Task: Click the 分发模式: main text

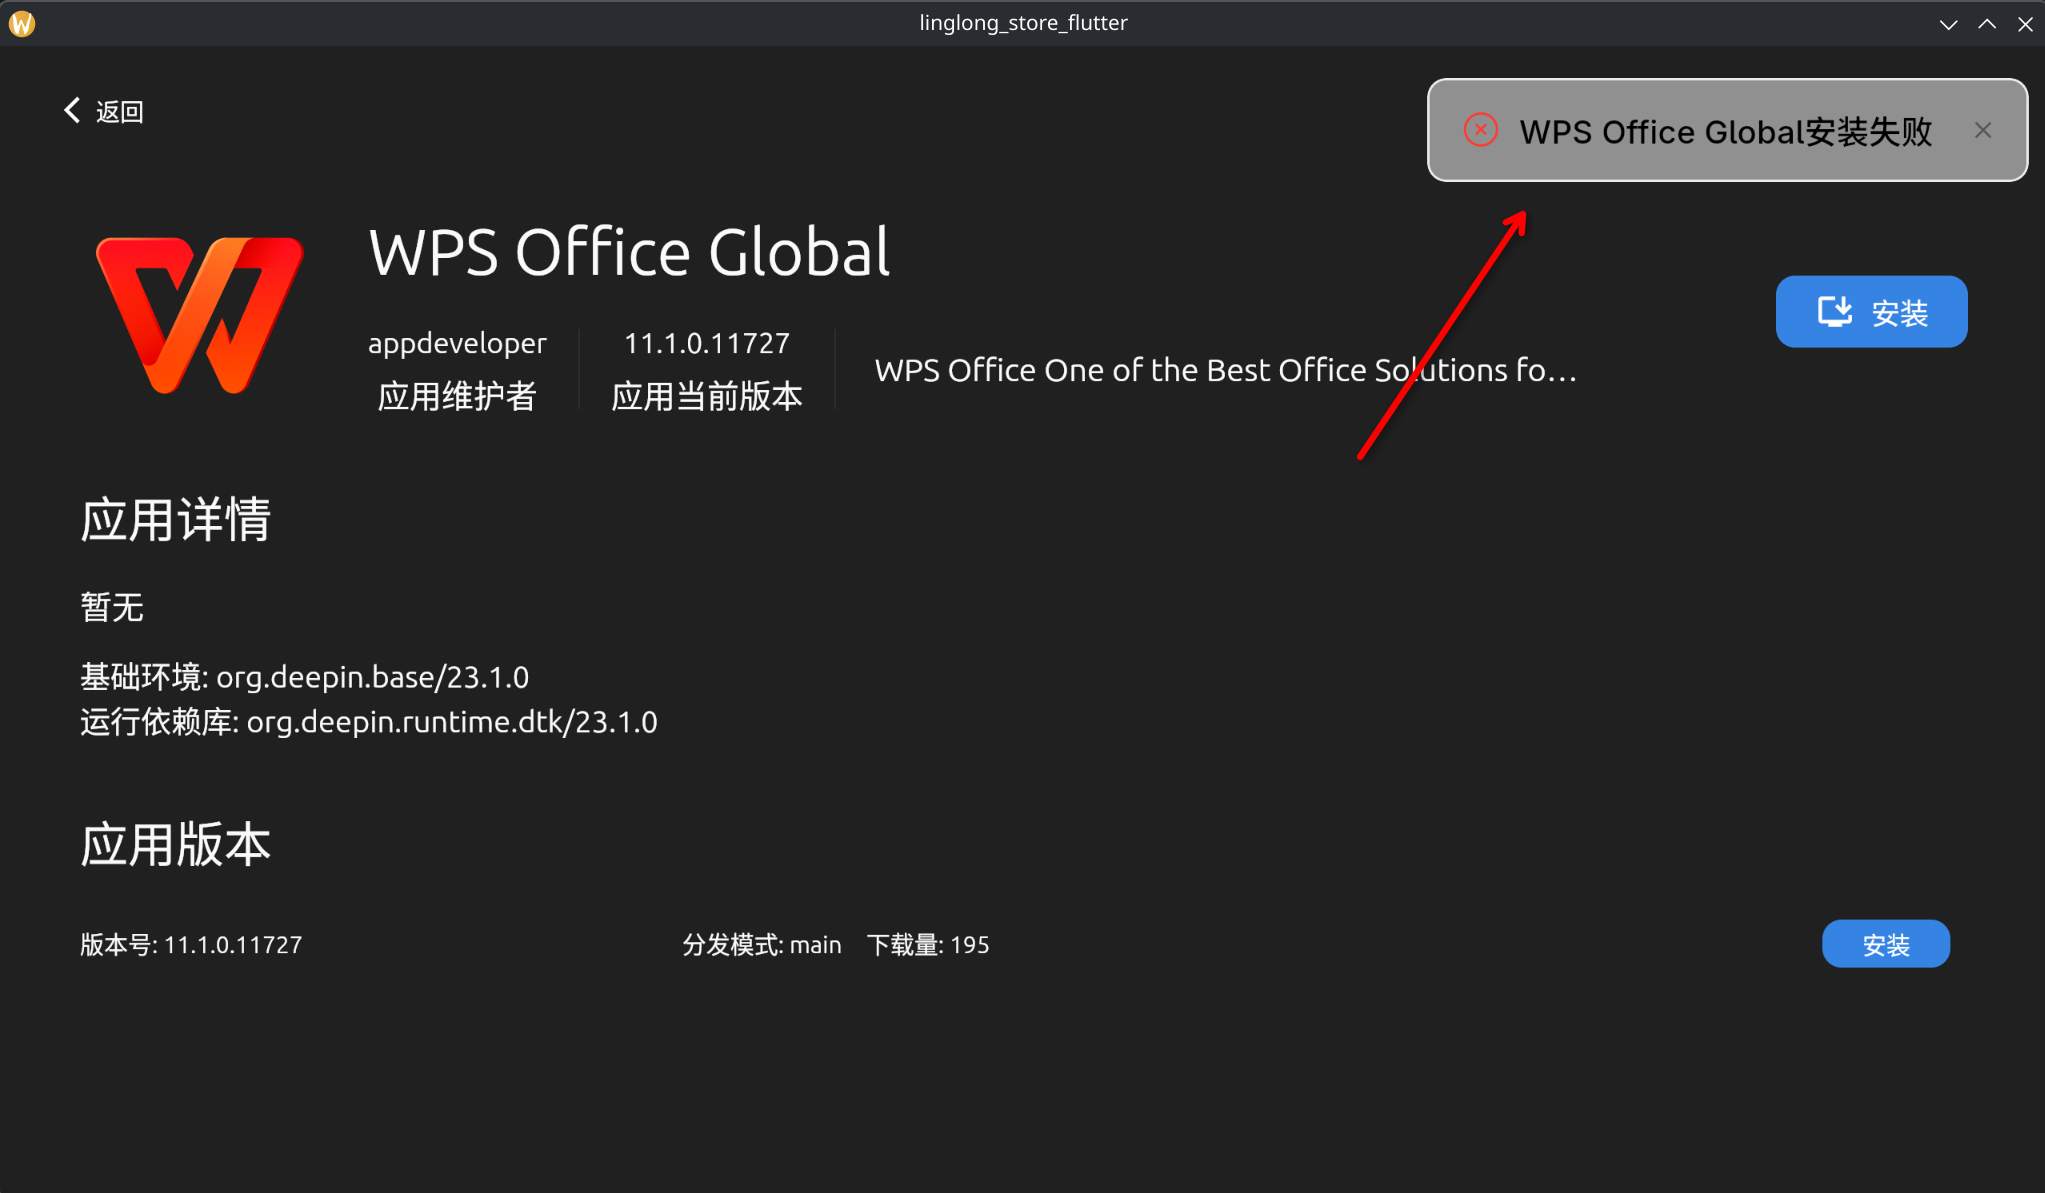Action: coord(762,945)
